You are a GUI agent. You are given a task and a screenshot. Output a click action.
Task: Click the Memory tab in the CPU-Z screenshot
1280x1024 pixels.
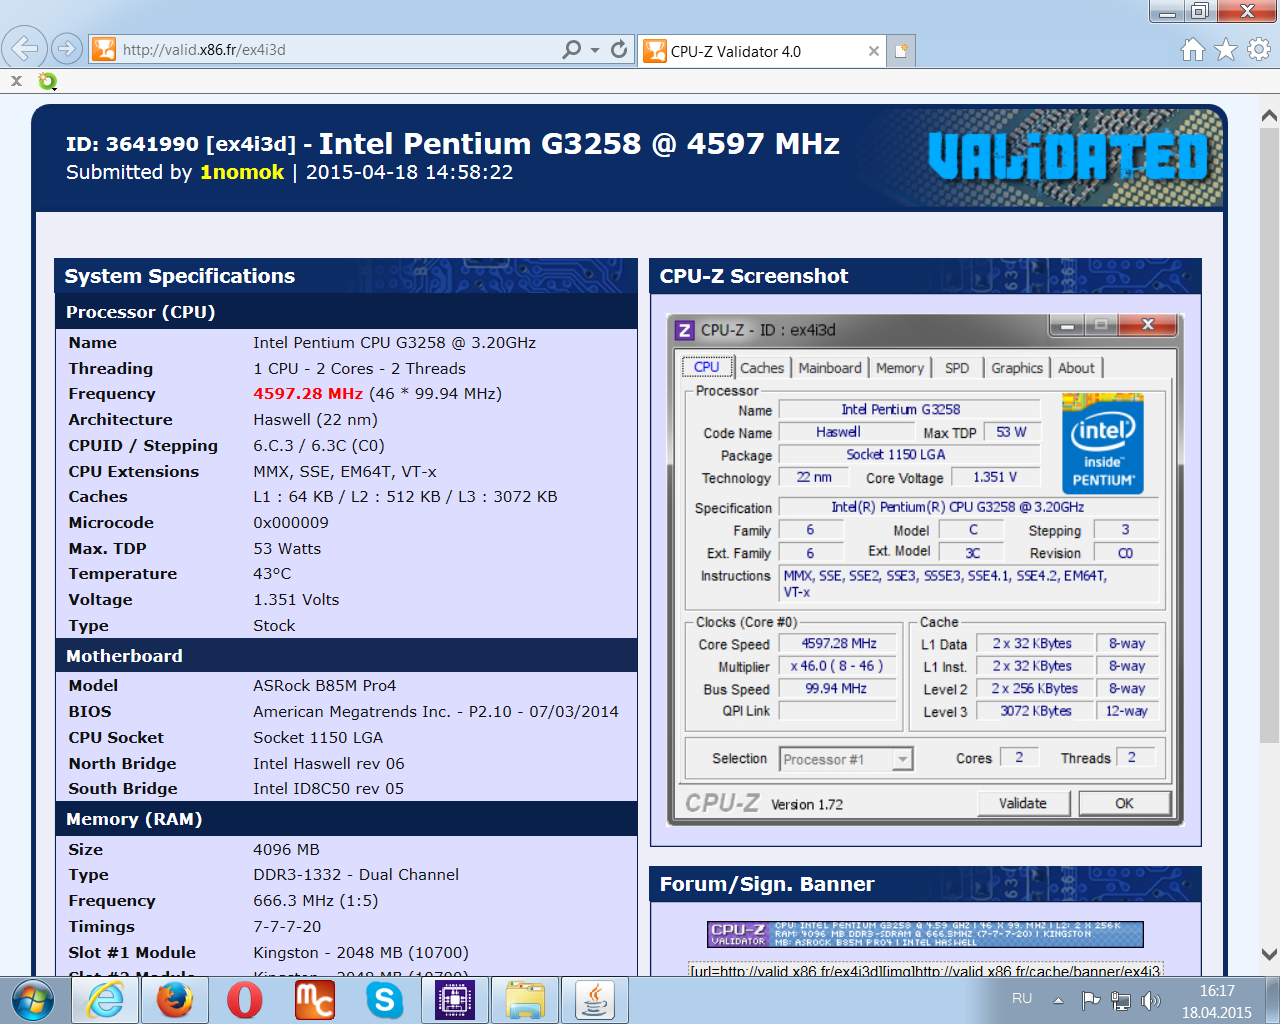[x=900, y=368]
